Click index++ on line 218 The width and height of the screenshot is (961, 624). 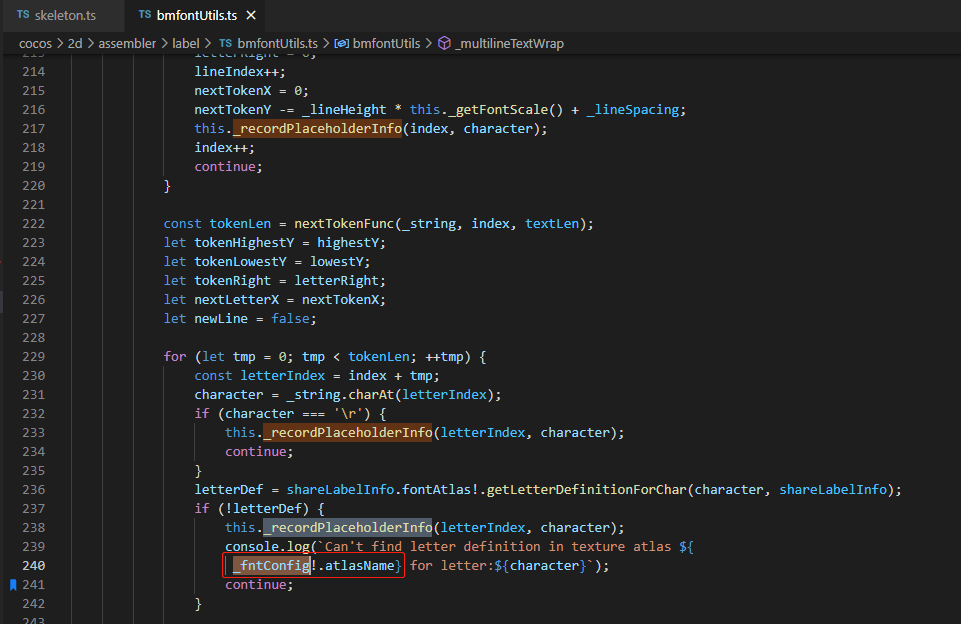tap(221, 148)
